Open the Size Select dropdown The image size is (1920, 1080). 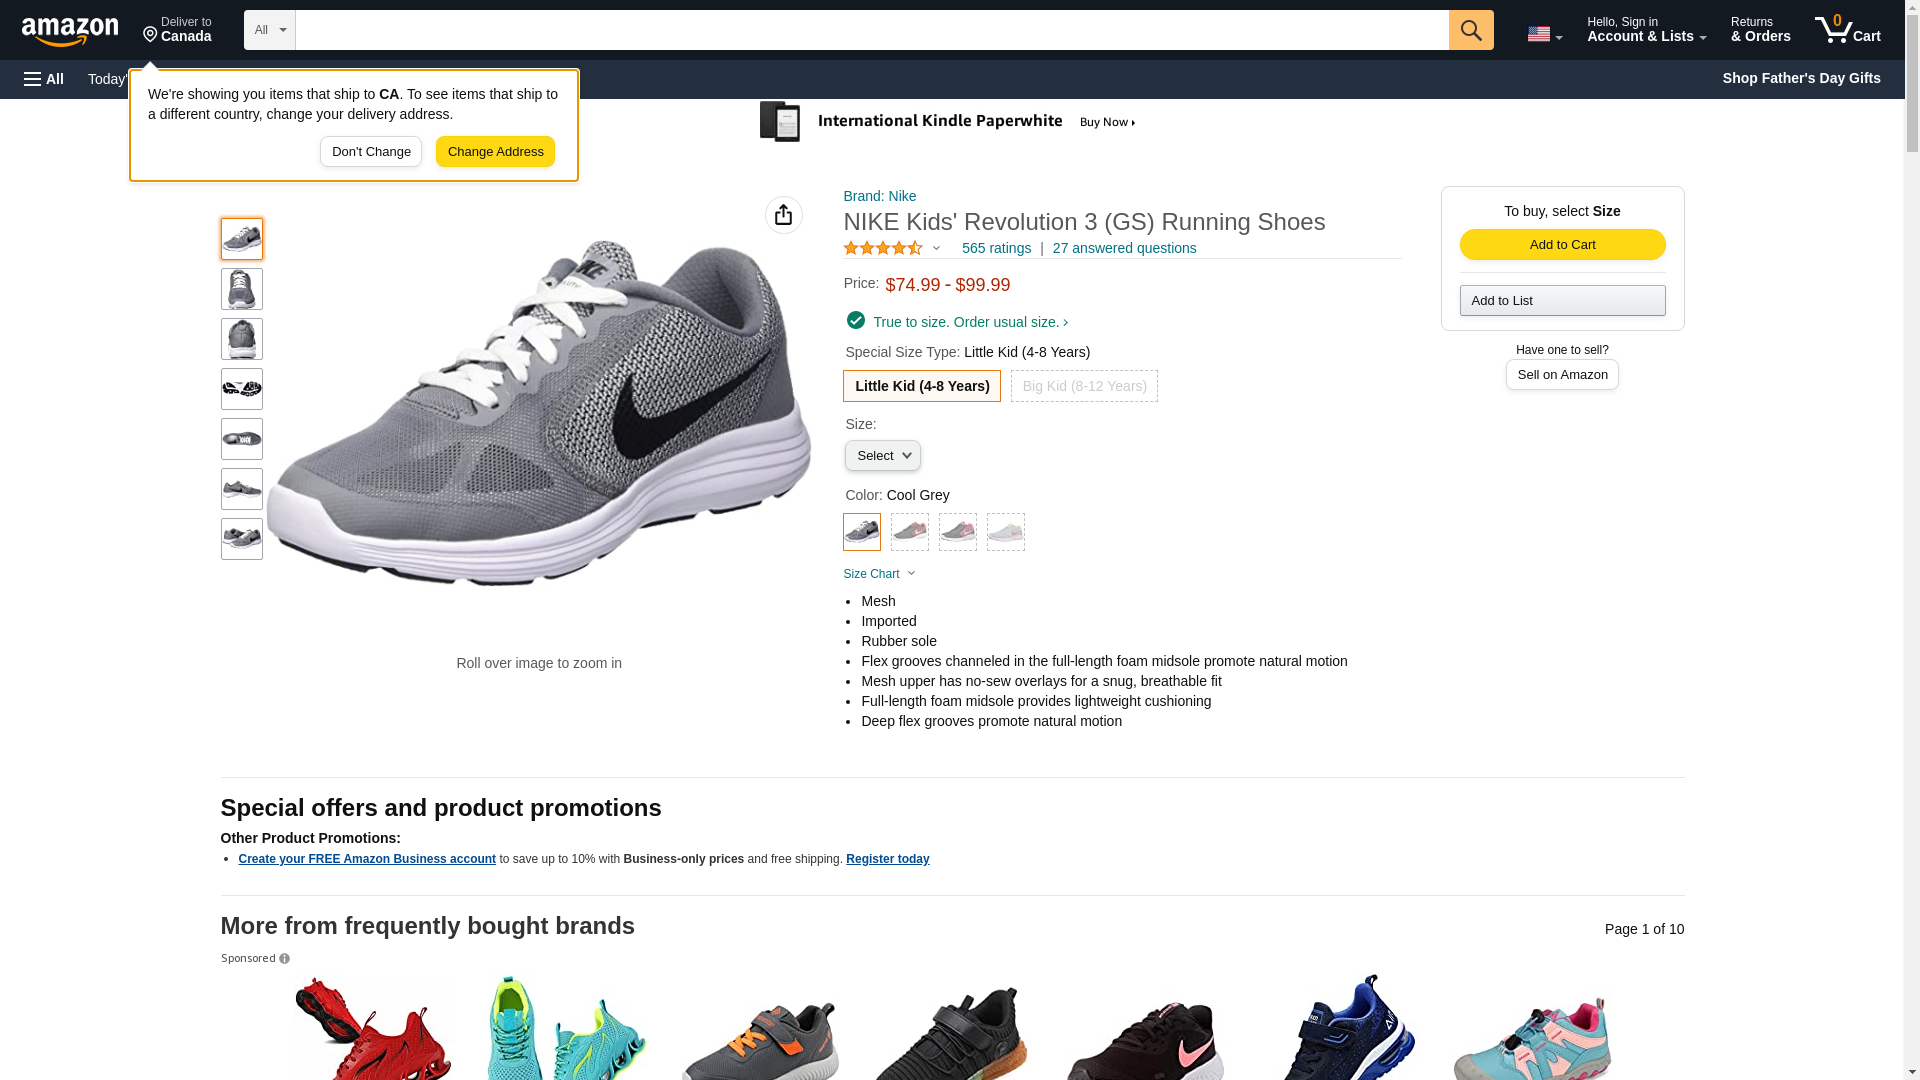[882, 456]
